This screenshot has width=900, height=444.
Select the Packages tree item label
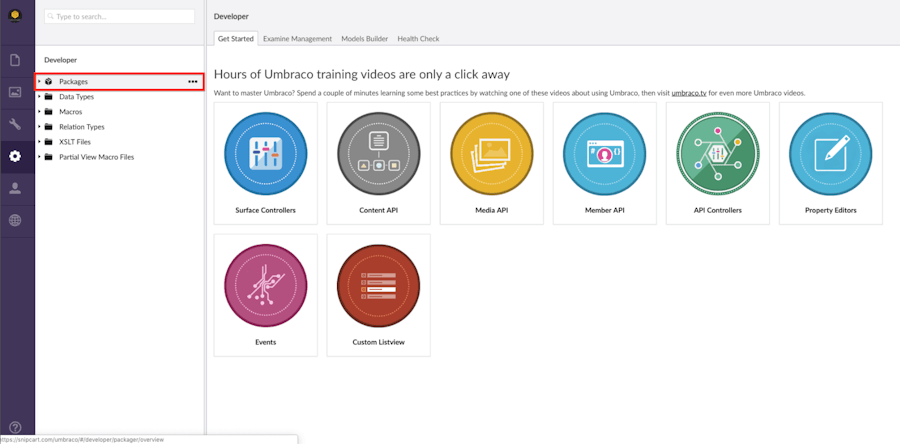(x=73, y=81)
